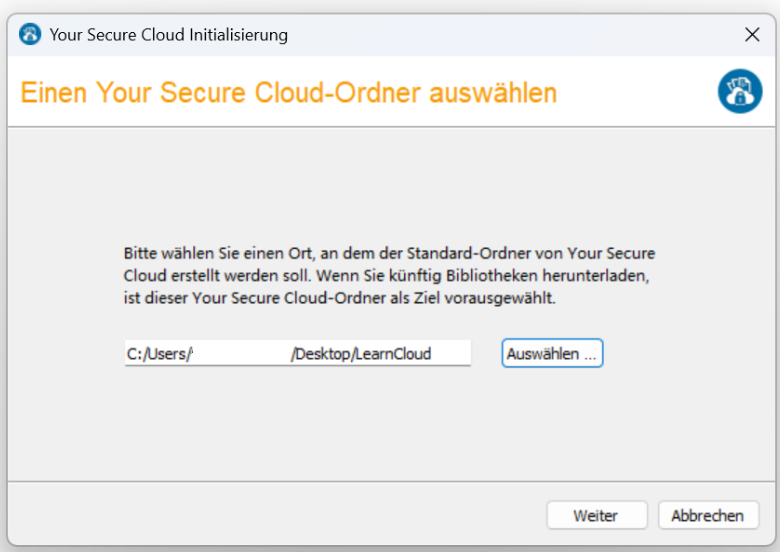The image size is (780, 552).
Task: Click the /Desktop segment in path field
Action: [x=320, y=354]
